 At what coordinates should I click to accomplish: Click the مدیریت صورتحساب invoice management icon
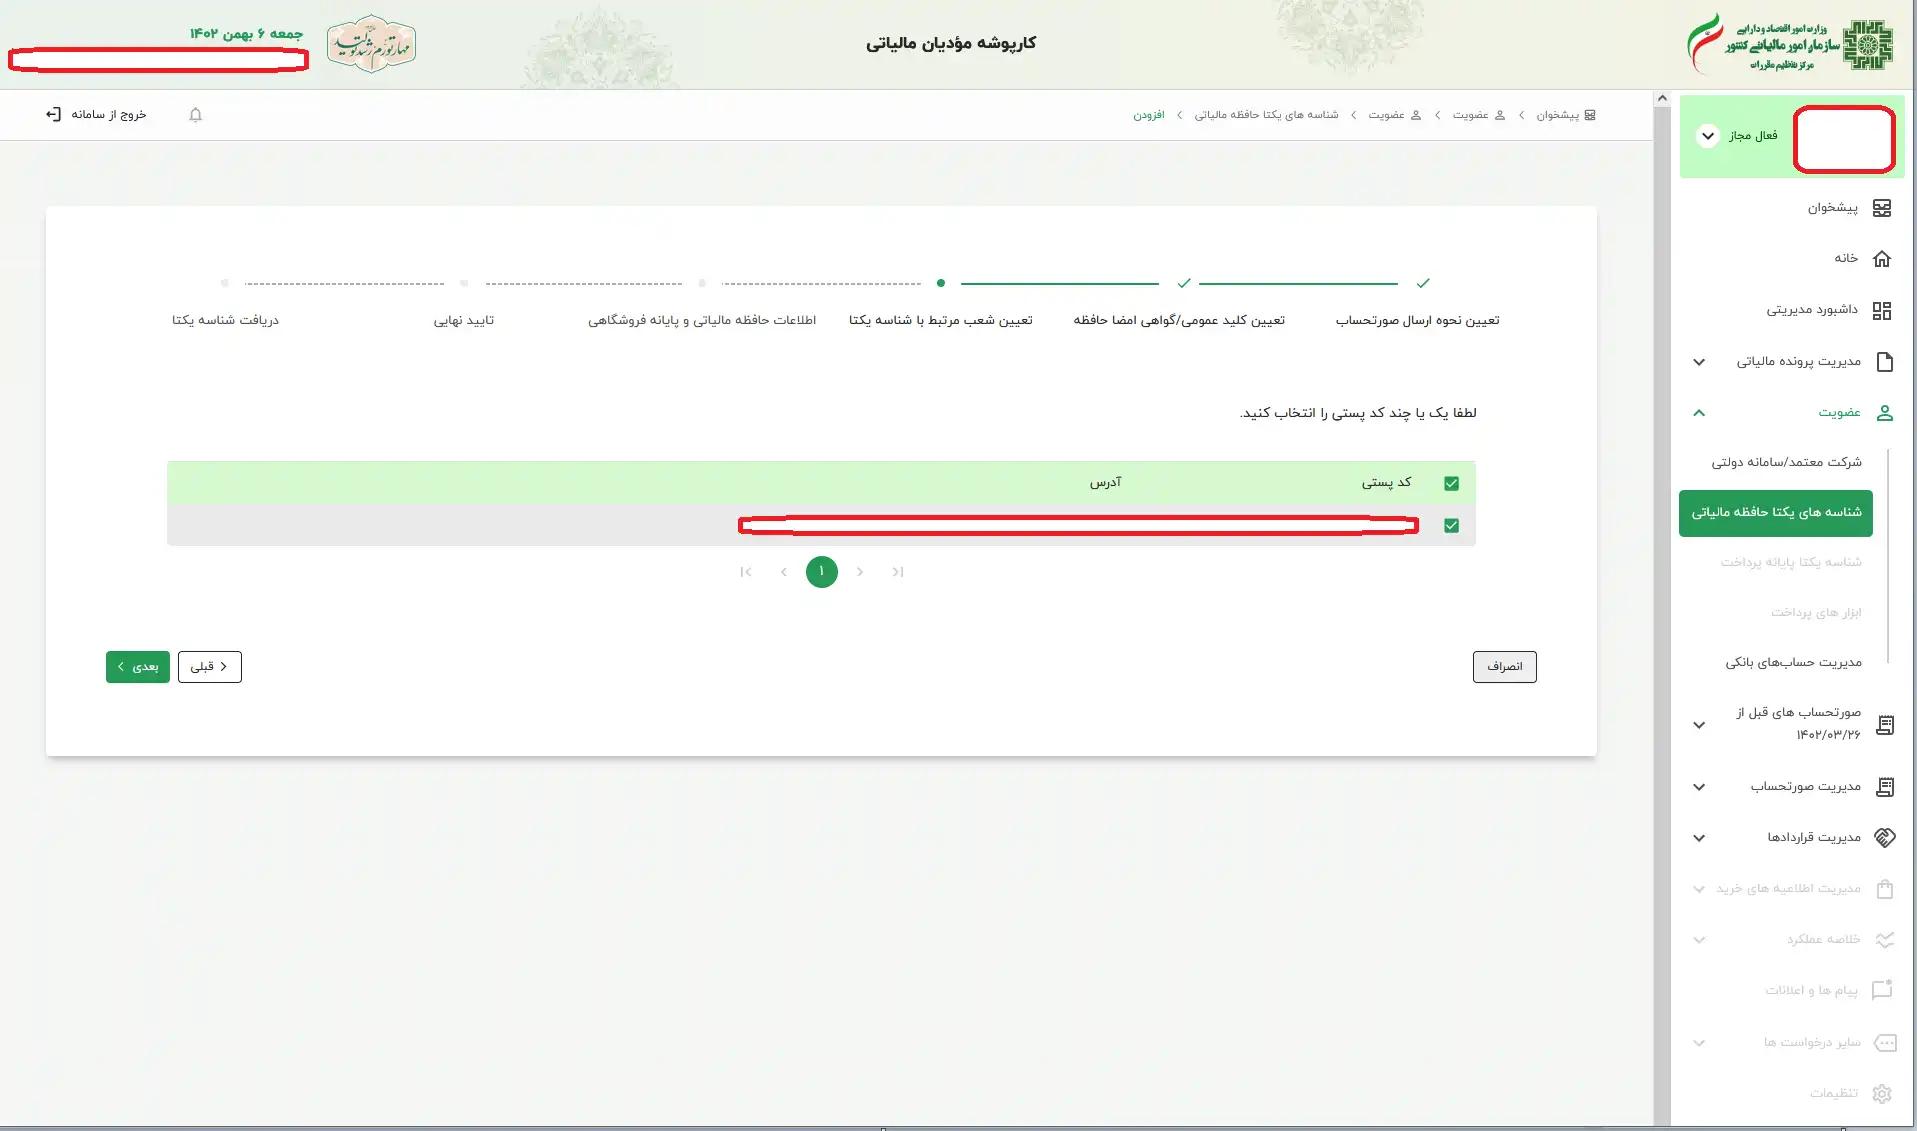coord(1885,786)
